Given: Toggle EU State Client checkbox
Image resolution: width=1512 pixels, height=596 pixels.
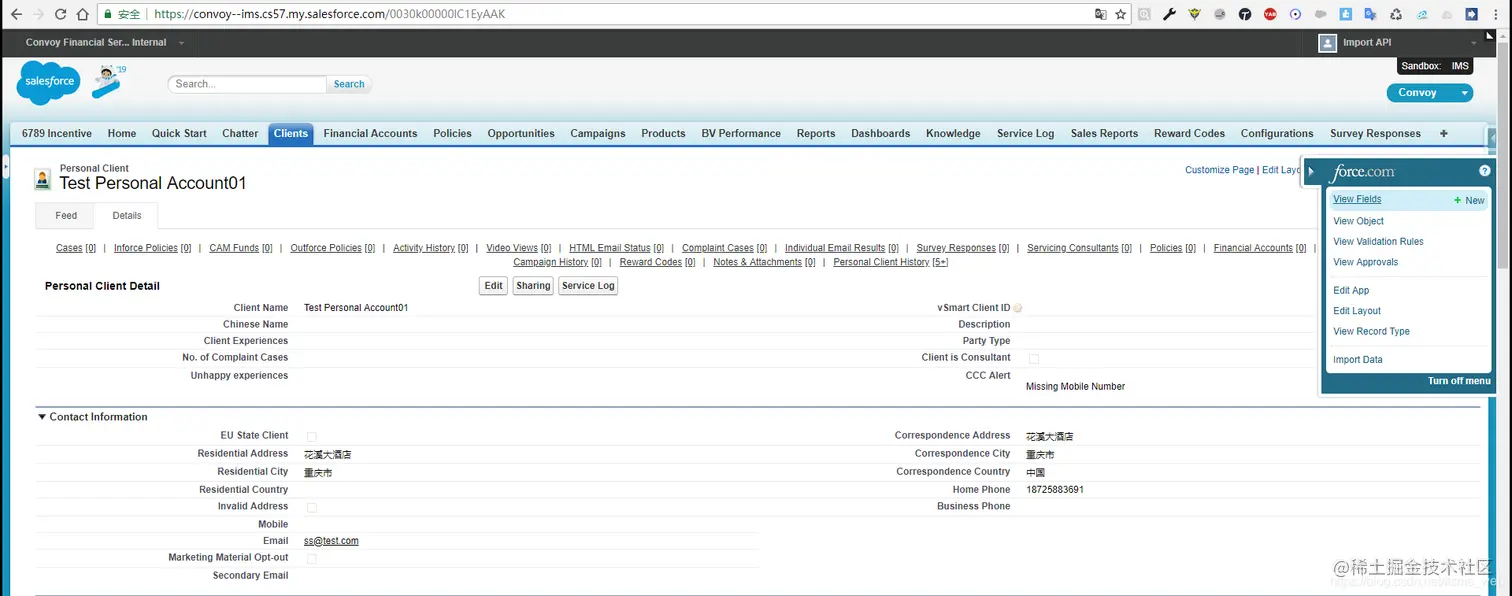Looking at the screenshot, I should pyautogui.click(x=311, y=436).
